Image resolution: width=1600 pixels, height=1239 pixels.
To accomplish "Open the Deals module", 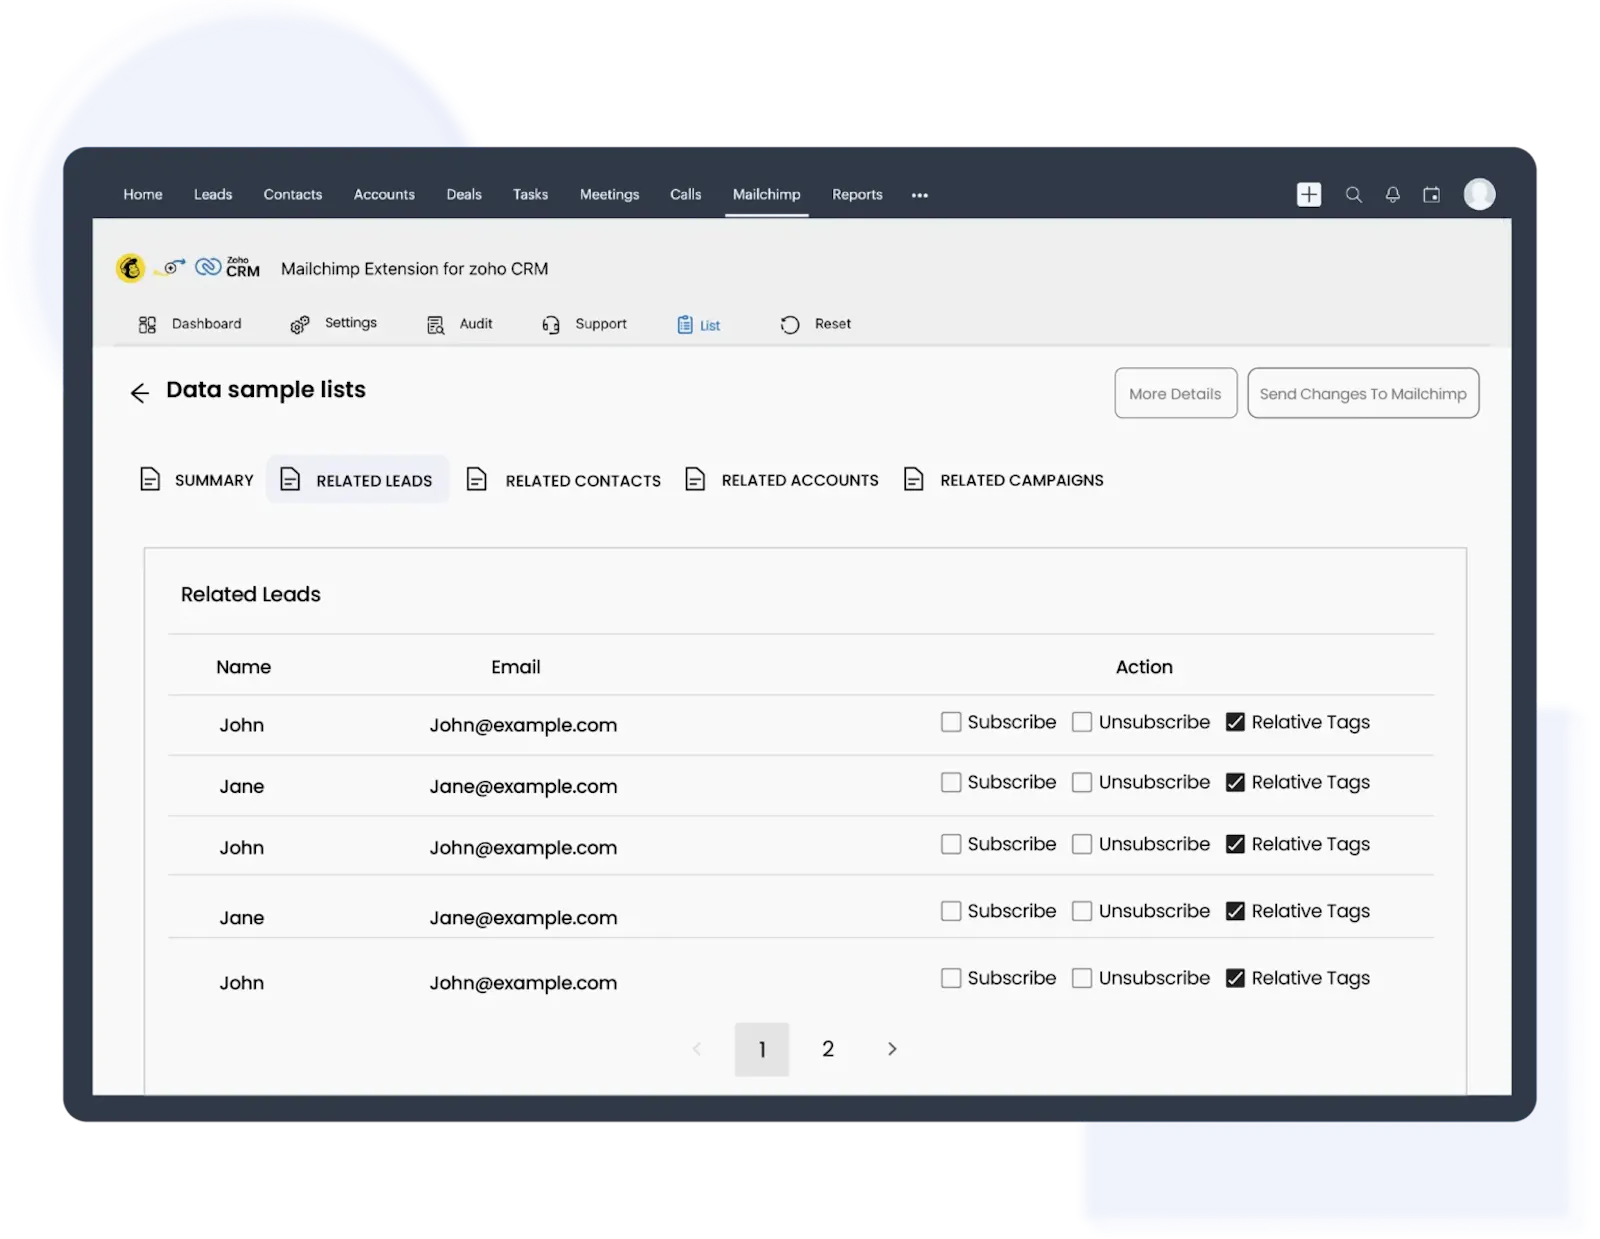I will (x=464, y=194).
